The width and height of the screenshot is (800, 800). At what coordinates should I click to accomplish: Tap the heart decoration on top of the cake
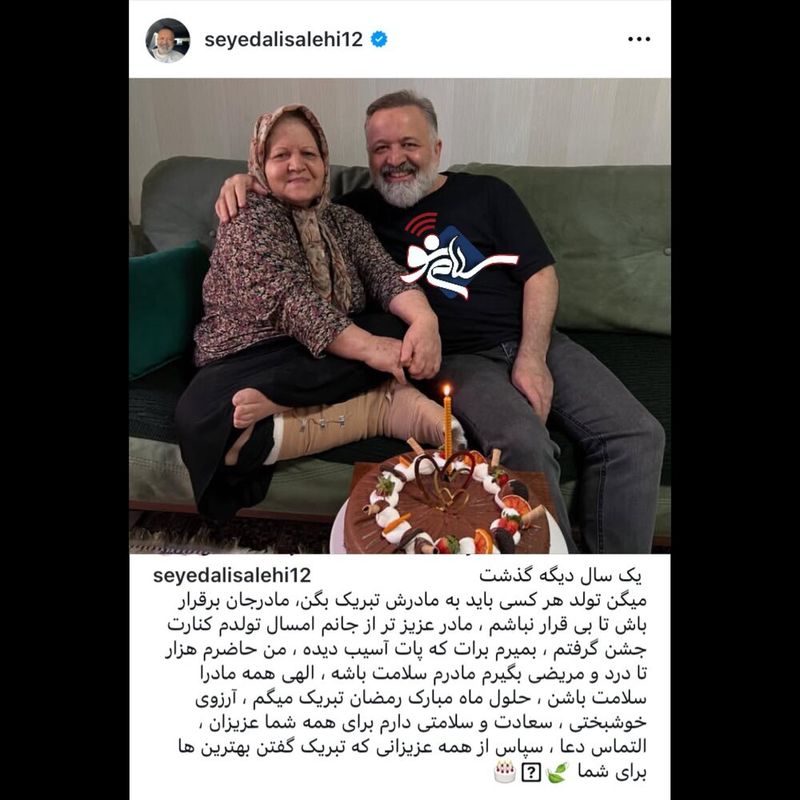click(x=444, y=482)
